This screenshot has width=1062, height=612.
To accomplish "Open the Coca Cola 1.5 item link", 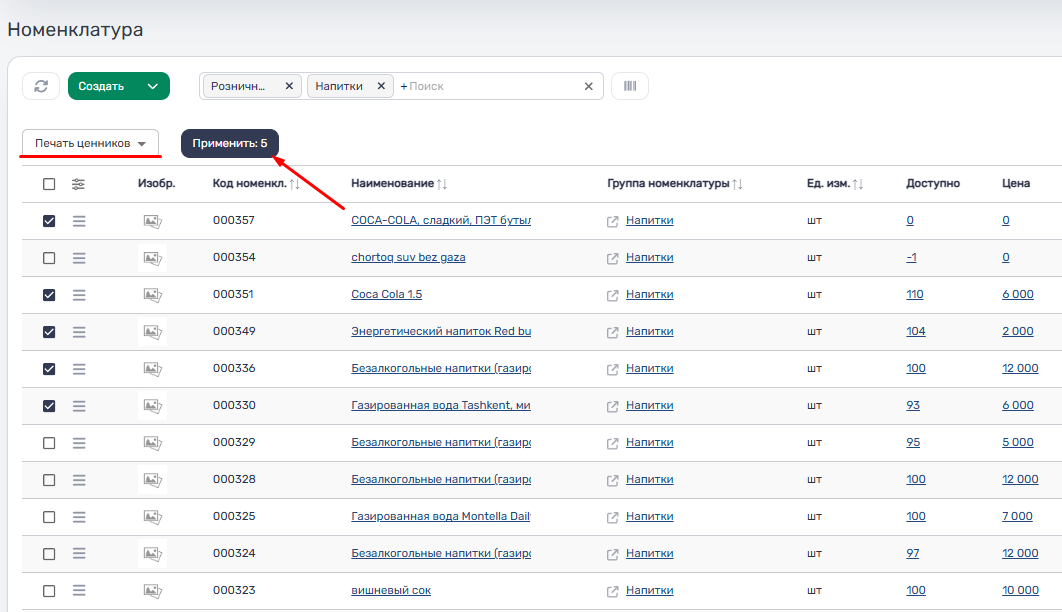I will pos(386,295).
